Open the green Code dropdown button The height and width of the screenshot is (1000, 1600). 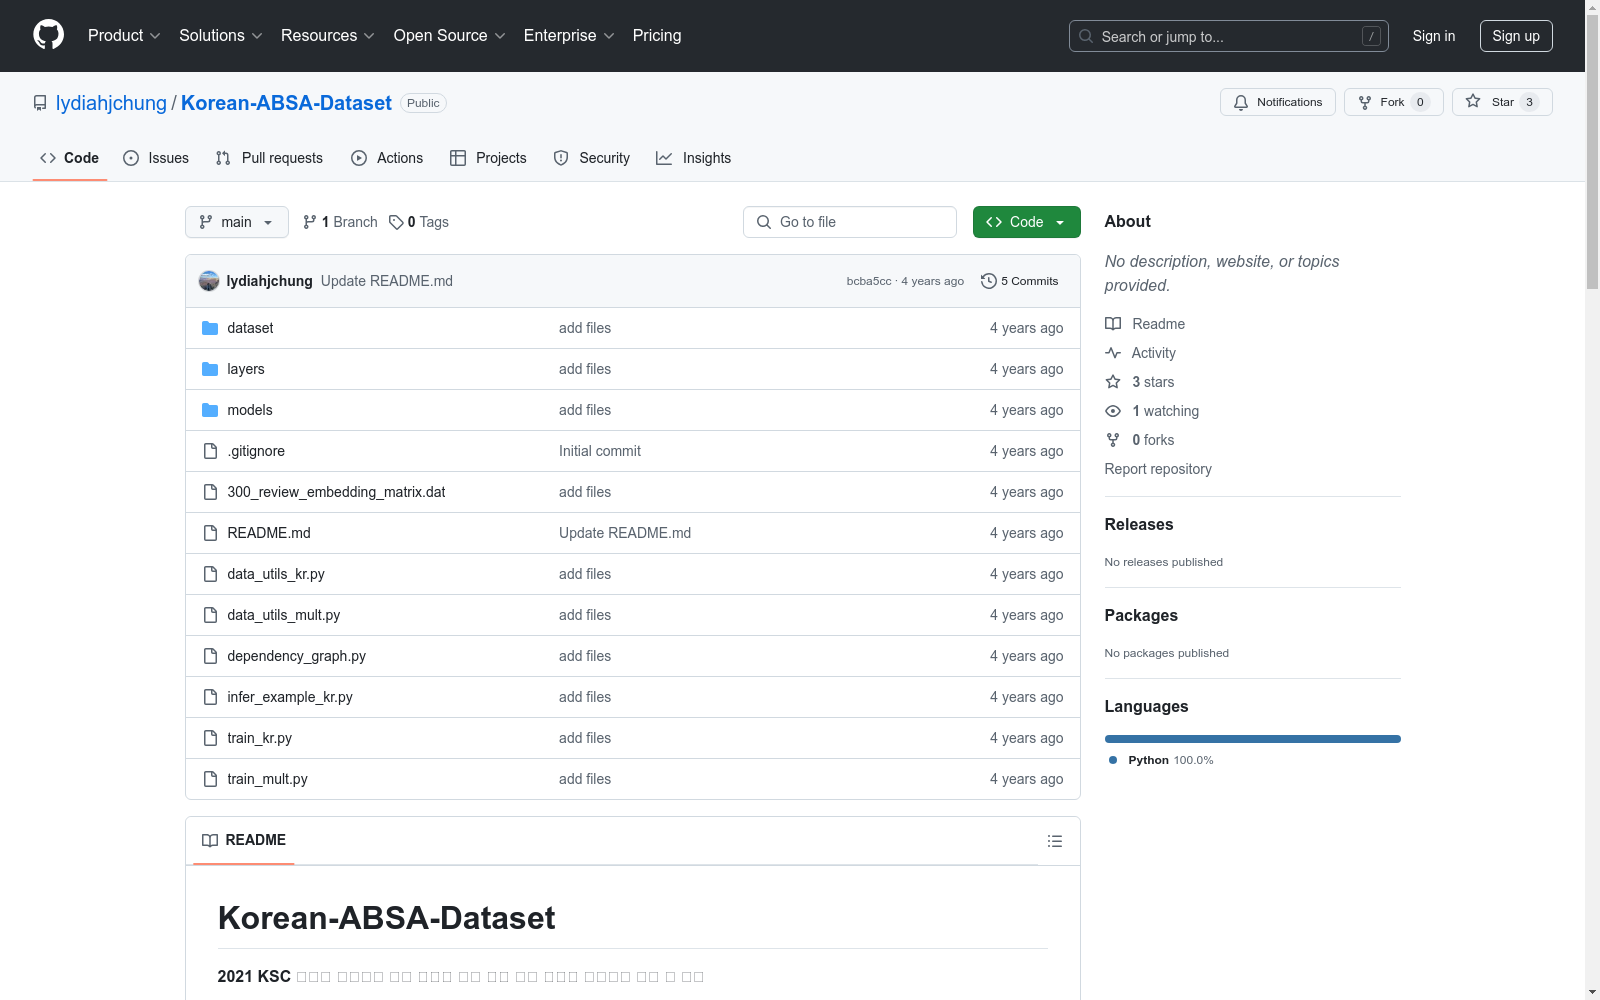click(x=1026, y=222)
